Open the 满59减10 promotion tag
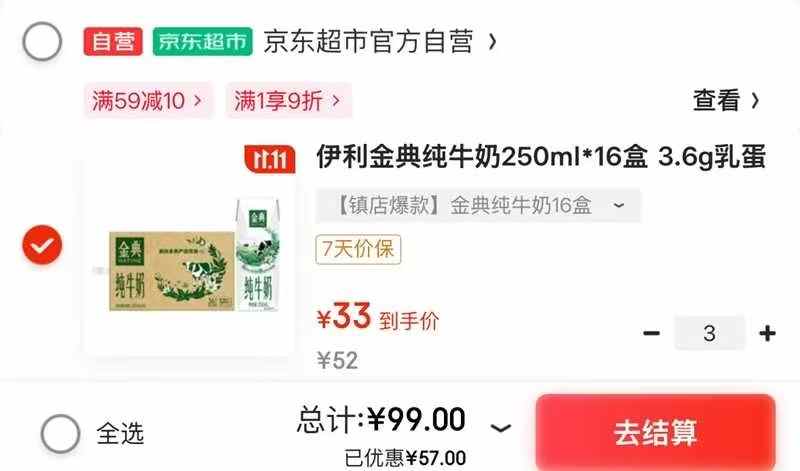The width and height of the screenshot is (800, 471). point(148,101)
